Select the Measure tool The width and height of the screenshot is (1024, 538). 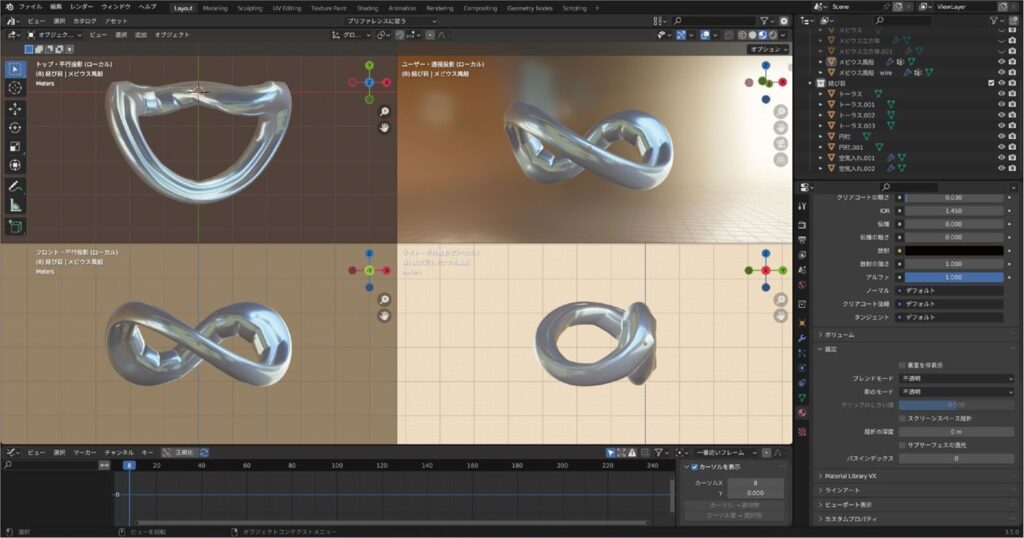(15, 206)
